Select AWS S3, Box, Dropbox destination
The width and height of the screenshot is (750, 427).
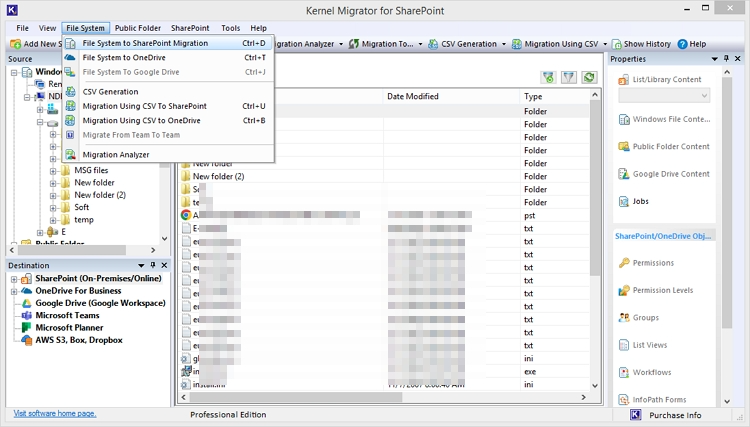[x=79, y=340]
